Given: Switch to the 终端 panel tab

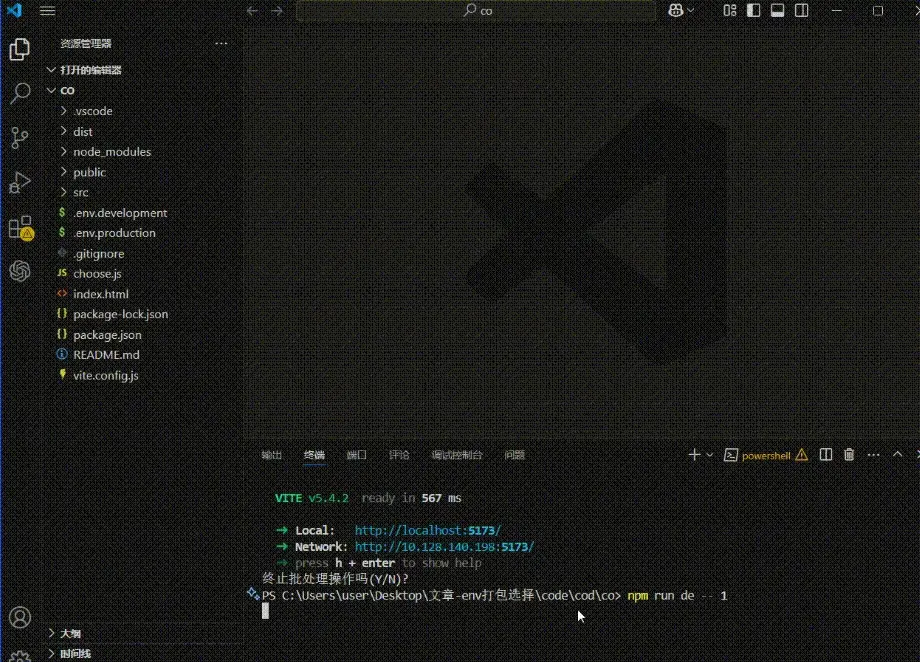Looking at the screenshot, I should (x=314, y=455).
